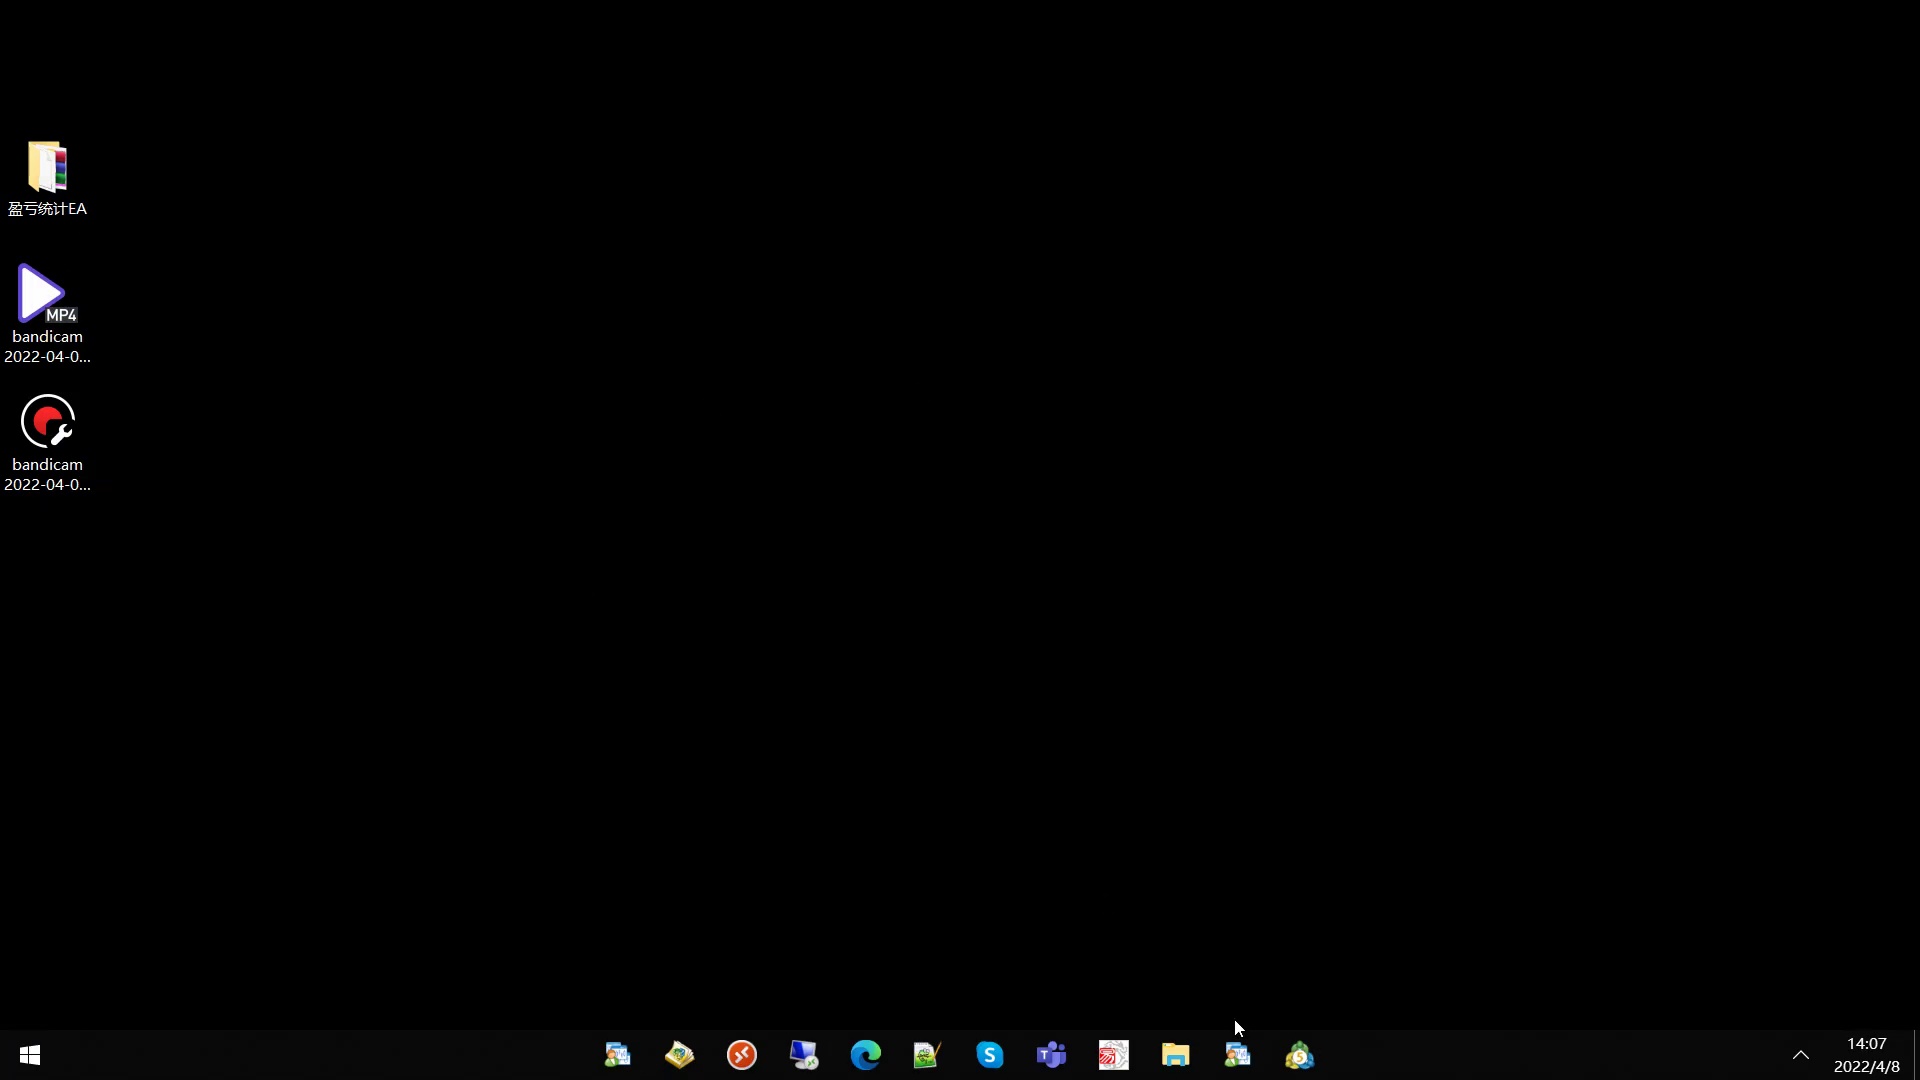The height and width of the screenshot is (1080, 1920).
Task: Open MetaTrader 4 icon beside File Explorer
Action: coord(1237,1055)
